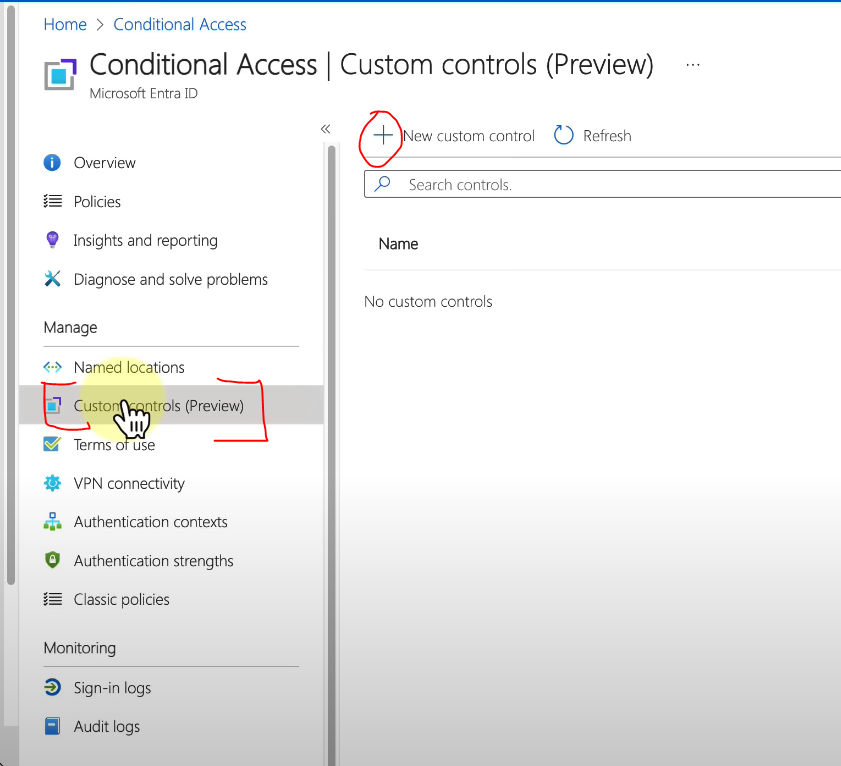Click the Authentication contexts hierarchy icon
Screen dimensions: 841x766
[53, 522]
